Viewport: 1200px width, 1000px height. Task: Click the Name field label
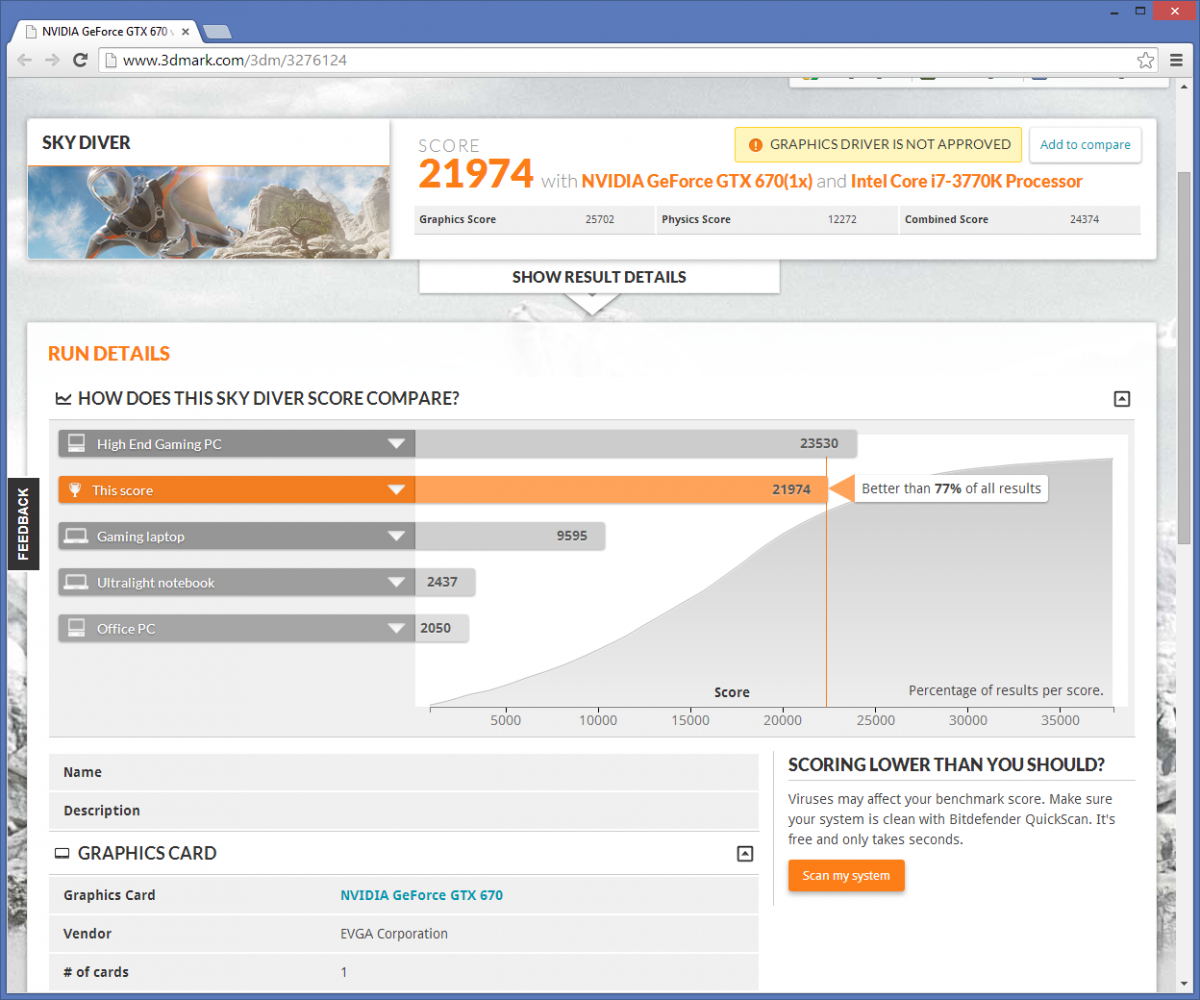(x=82, y=772)
